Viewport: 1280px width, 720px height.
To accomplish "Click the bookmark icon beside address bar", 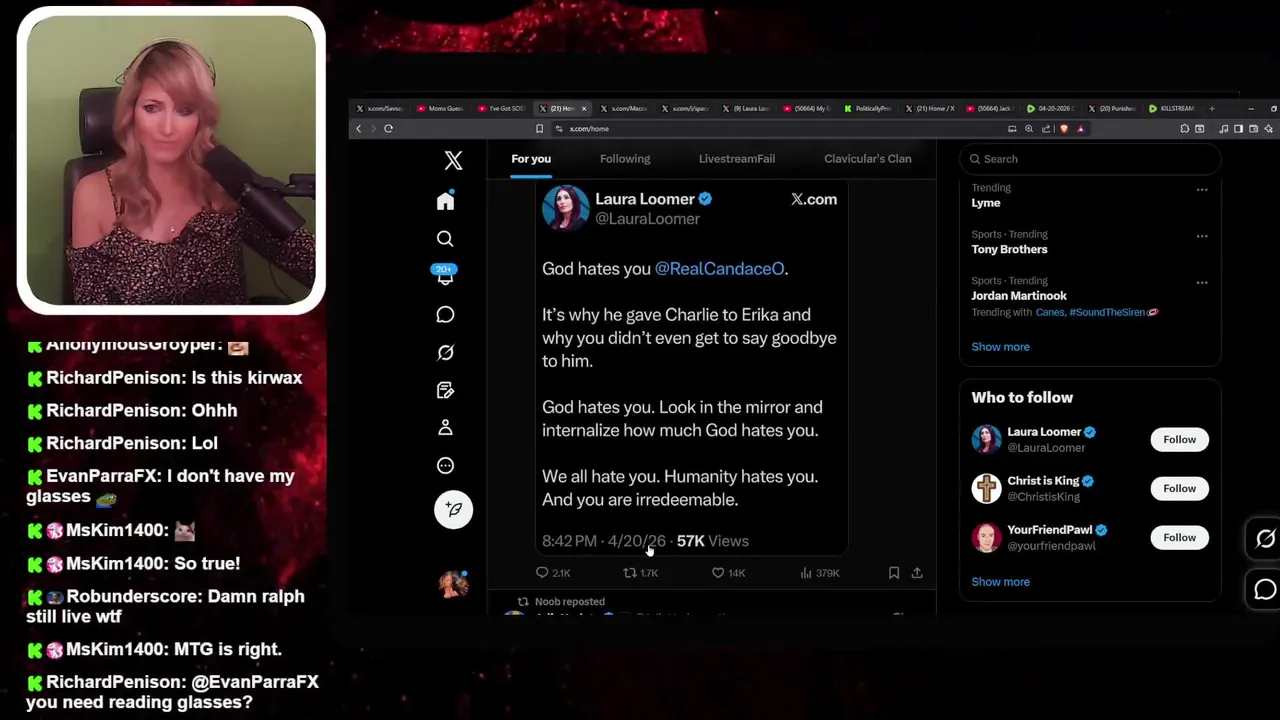I will 539,129.
